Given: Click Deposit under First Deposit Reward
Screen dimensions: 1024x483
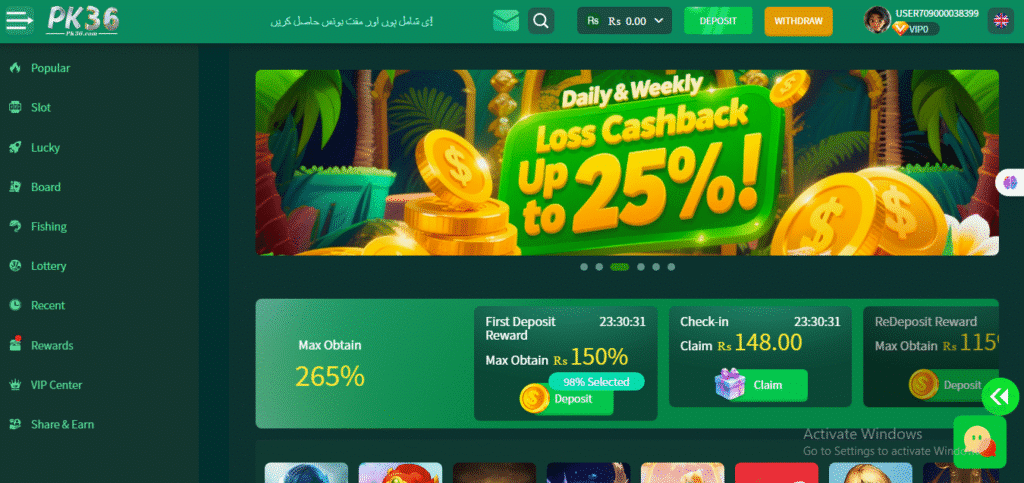Looking at the screenshot, I should point(568,399).
